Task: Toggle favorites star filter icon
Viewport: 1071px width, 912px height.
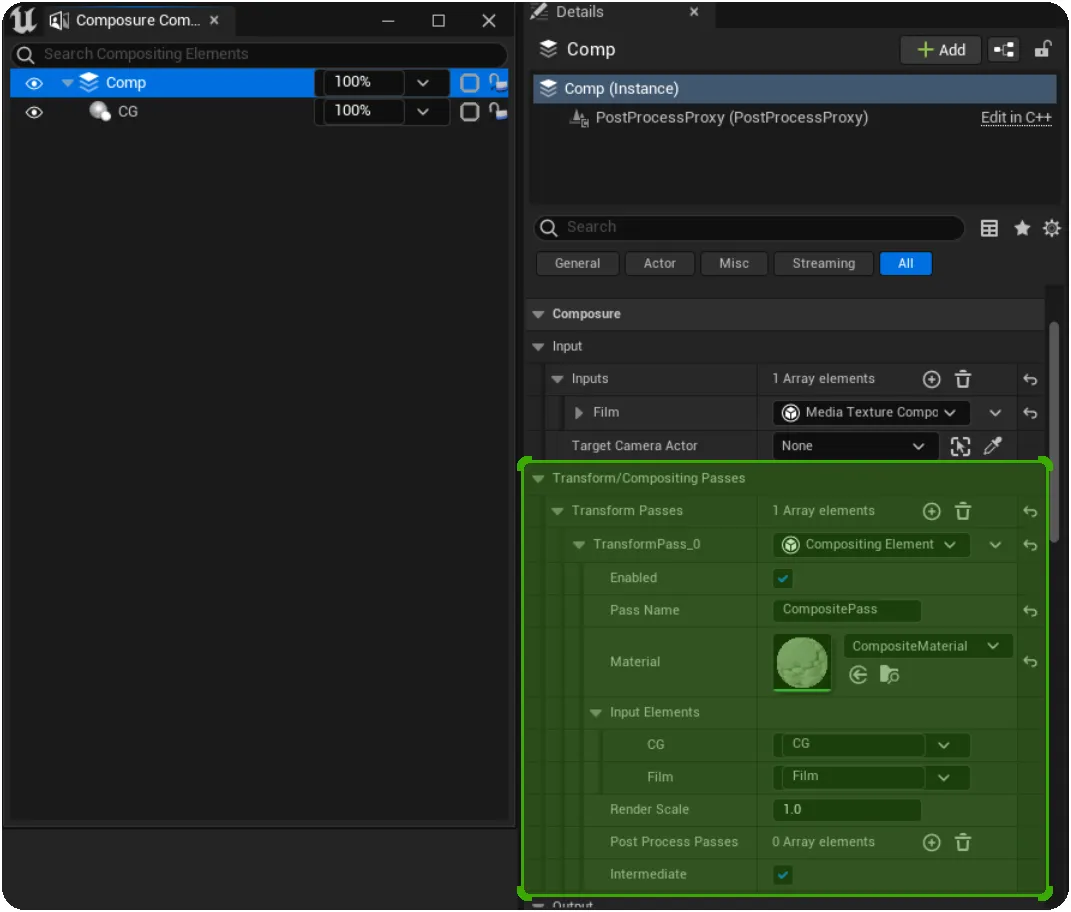Action: (x=1022, y=228)
